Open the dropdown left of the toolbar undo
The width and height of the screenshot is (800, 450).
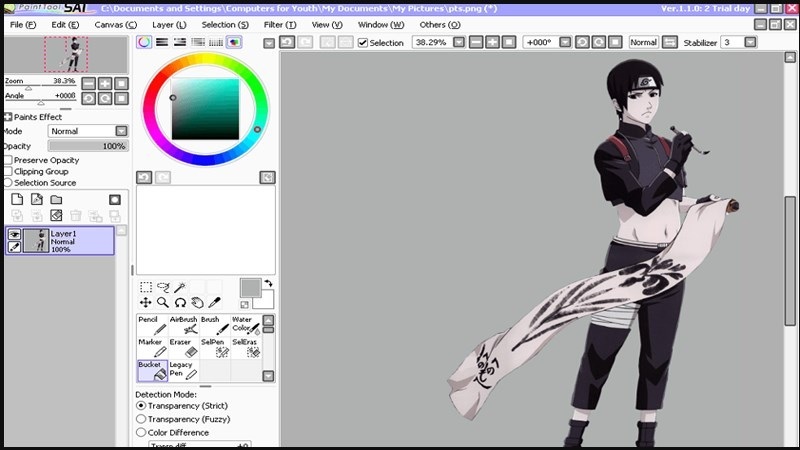pos(269,43)
